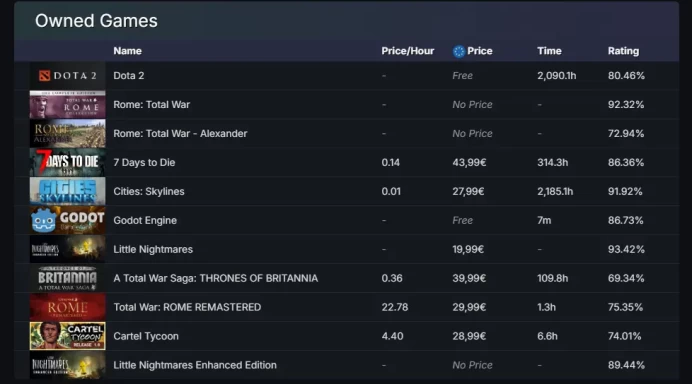Screen dimensions: 692x384
Task: Select Rome: Total War rating 92.32%
Action: (x=626, y=105)
